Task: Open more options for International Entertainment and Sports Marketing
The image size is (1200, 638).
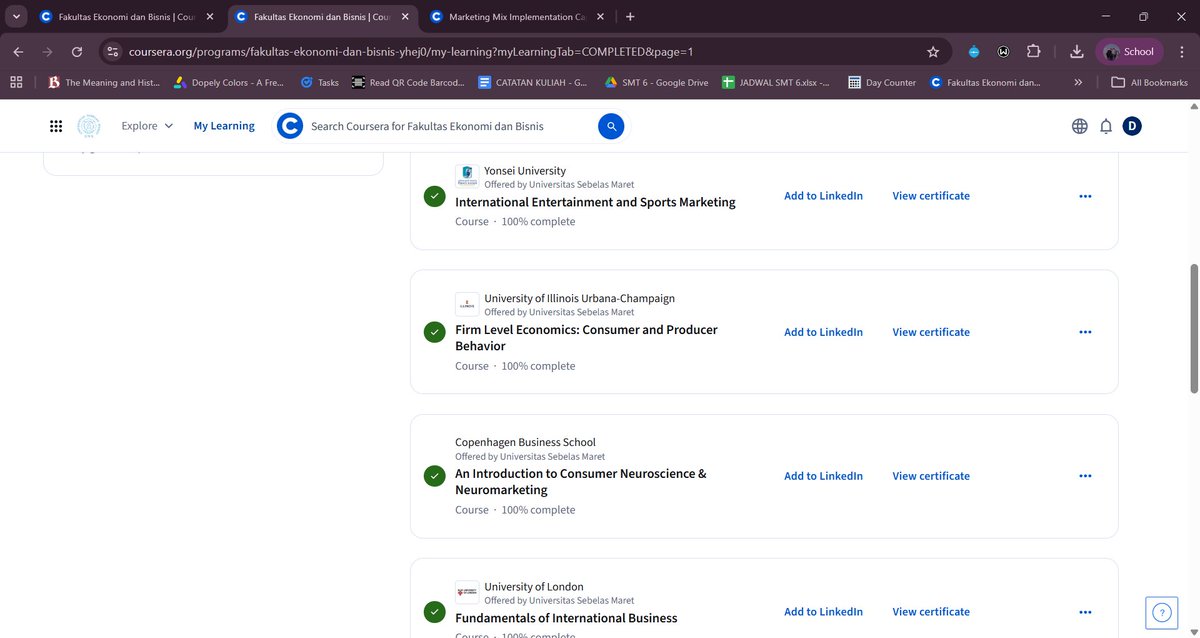Action: click(1085, 196)
